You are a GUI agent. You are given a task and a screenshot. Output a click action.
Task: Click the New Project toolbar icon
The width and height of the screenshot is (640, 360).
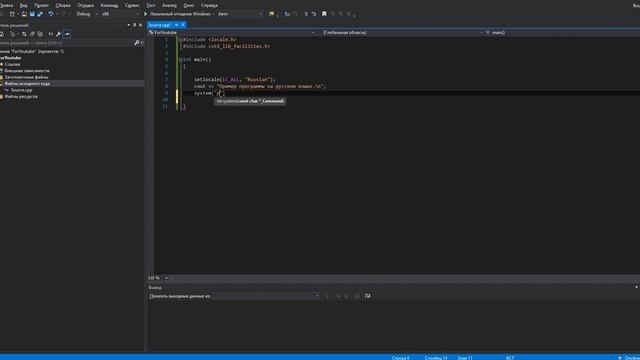tap(12, 14)
